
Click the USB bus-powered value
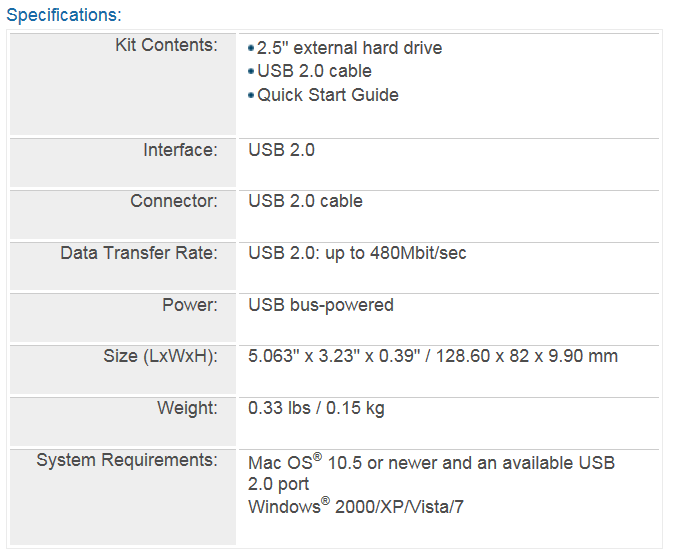[x=321, y=305]
